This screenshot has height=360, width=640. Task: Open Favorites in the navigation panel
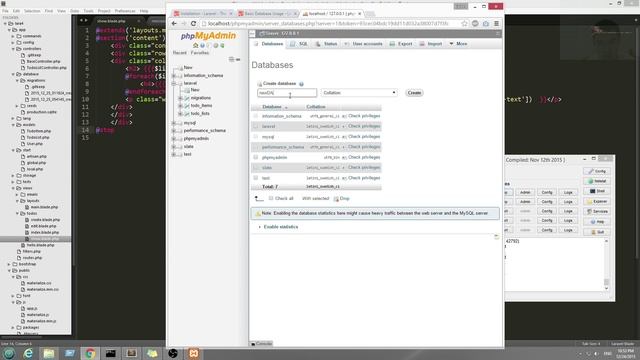(200, 53)
